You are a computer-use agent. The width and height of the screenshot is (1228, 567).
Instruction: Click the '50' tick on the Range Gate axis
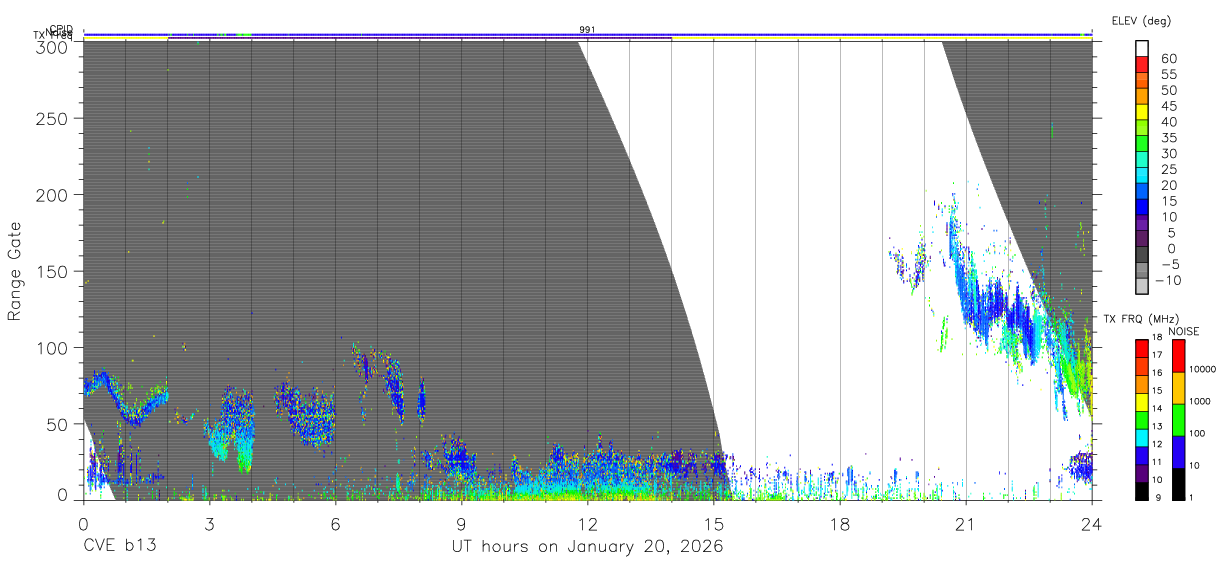pyautogui.click(x=59, y=424)
